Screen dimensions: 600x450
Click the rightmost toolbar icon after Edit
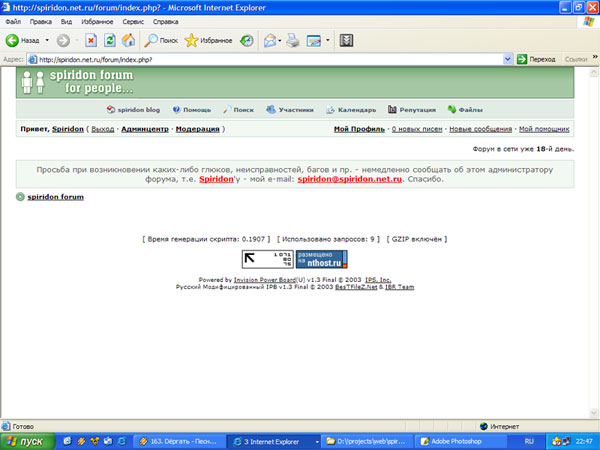(346, 40)
